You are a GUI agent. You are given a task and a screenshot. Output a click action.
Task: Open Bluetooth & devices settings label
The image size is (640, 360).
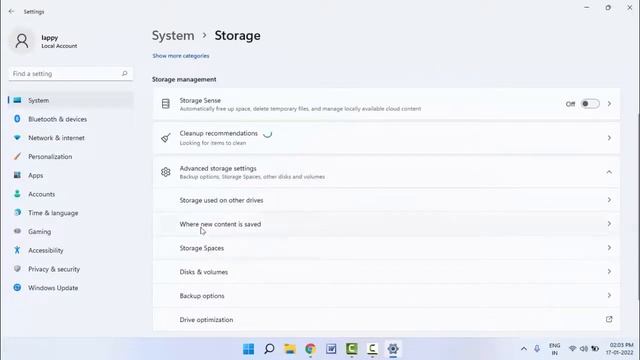coord(58,119)
